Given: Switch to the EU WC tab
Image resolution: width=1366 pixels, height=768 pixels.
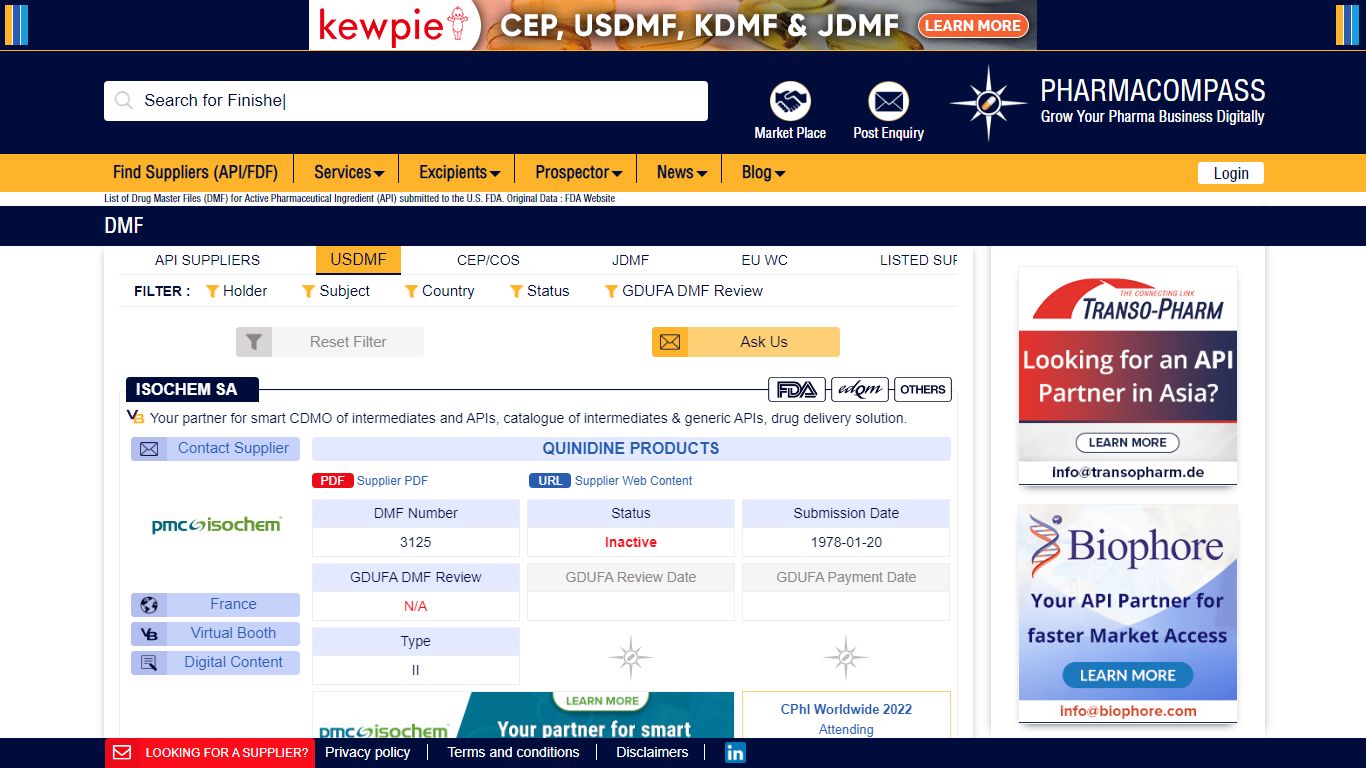Looking at the screenshot, I should coord(764,260).
